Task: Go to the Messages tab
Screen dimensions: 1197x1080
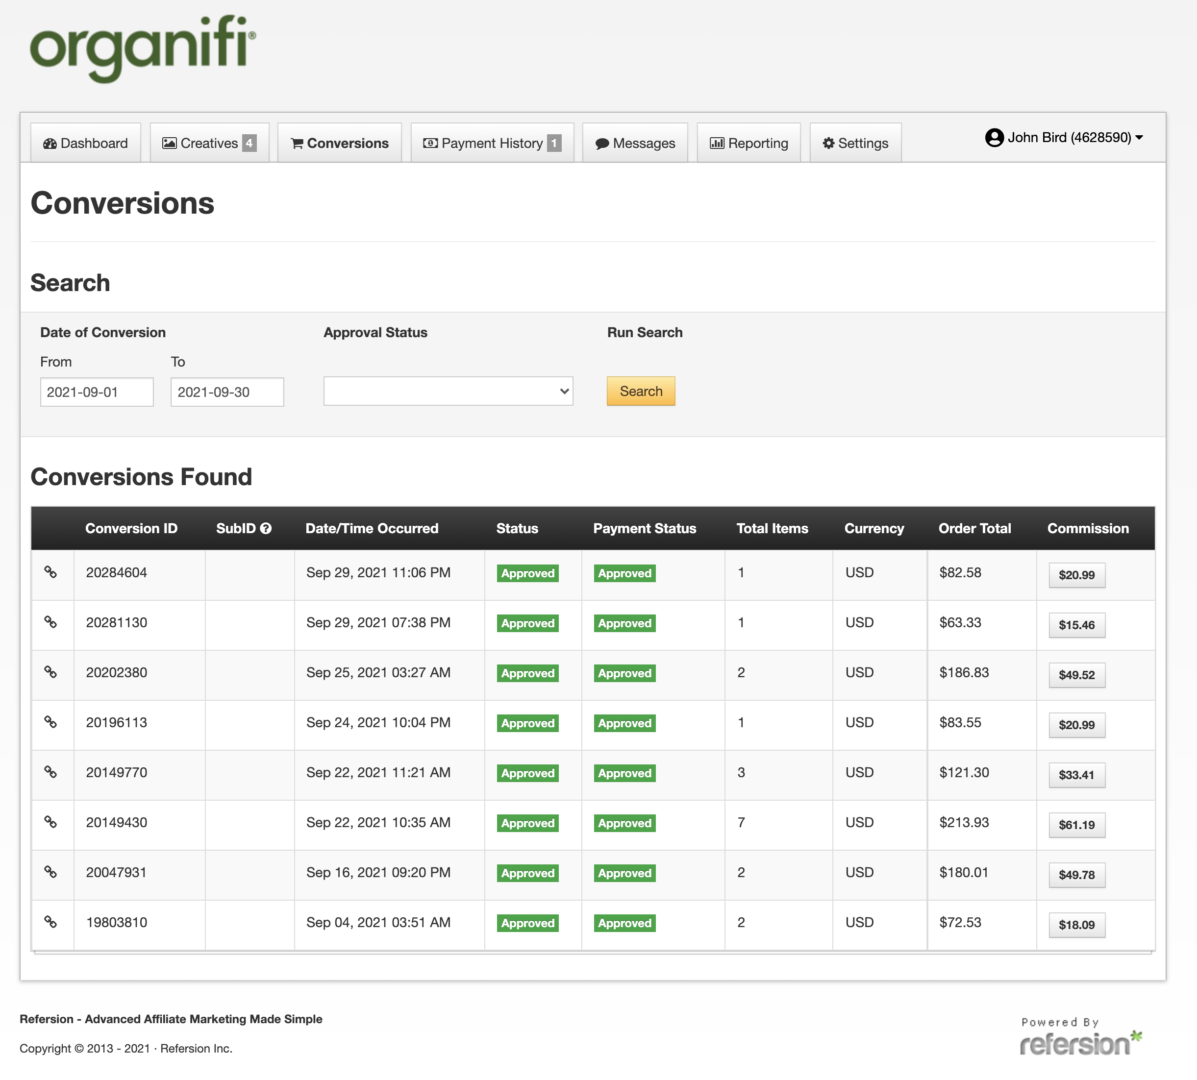Action: 635,143
